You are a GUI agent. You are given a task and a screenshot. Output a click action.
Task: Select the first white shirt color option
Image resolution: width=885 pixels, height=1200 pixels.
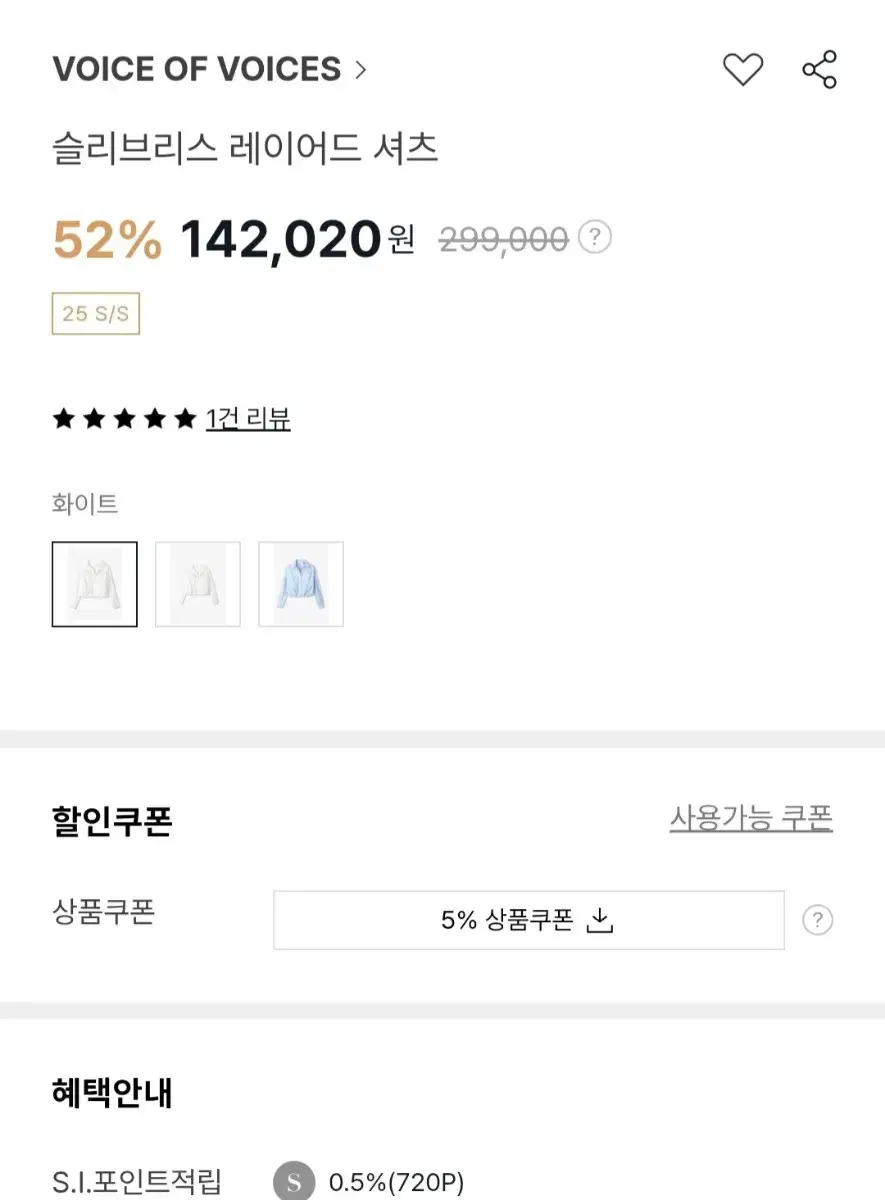pos(95,584)
